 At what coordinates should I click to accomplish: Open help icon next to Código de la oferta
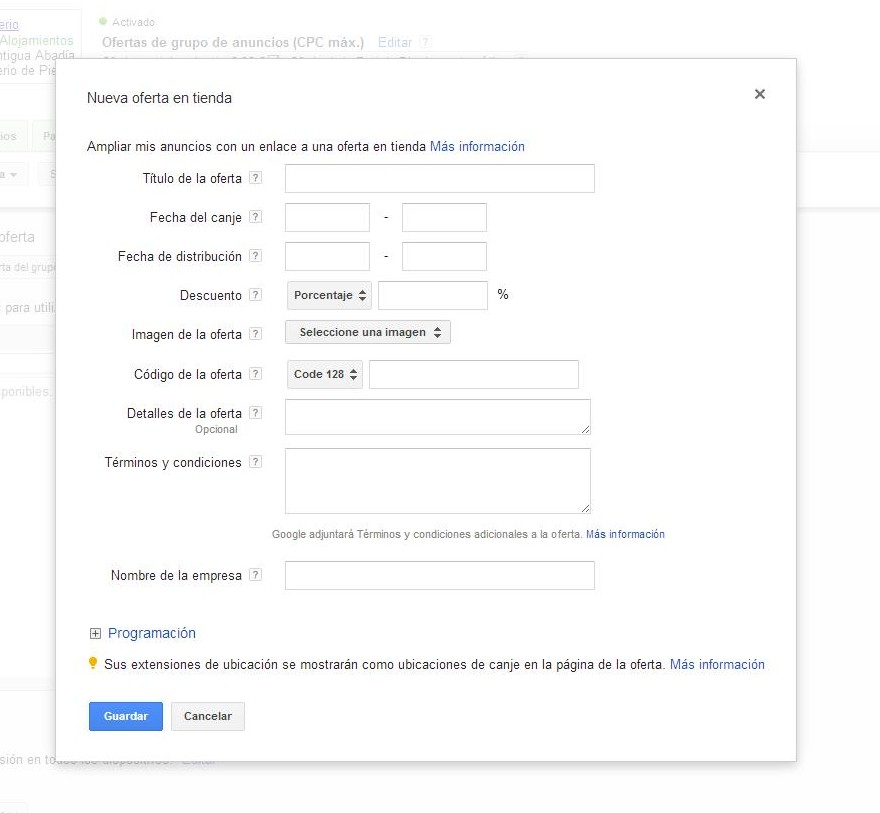[x=255, y=374]
